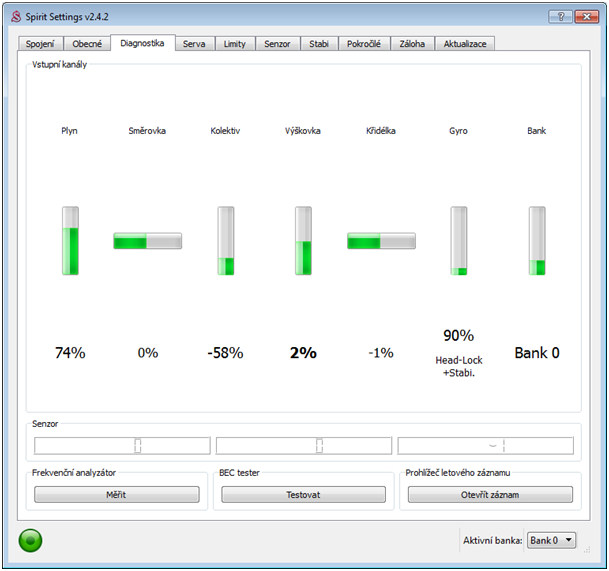Open the Aktivní banka dropdown
The image size is (609, 571).
551,540
